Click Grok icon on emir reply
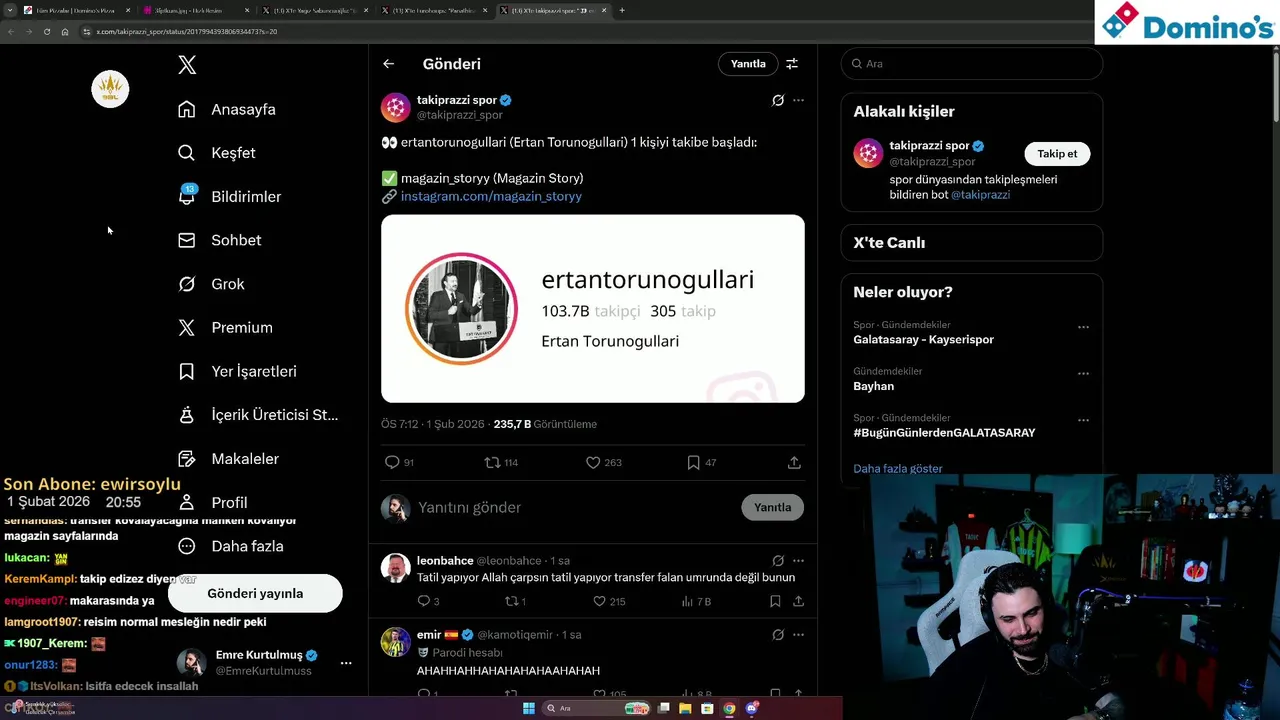 tap(778, 634)
